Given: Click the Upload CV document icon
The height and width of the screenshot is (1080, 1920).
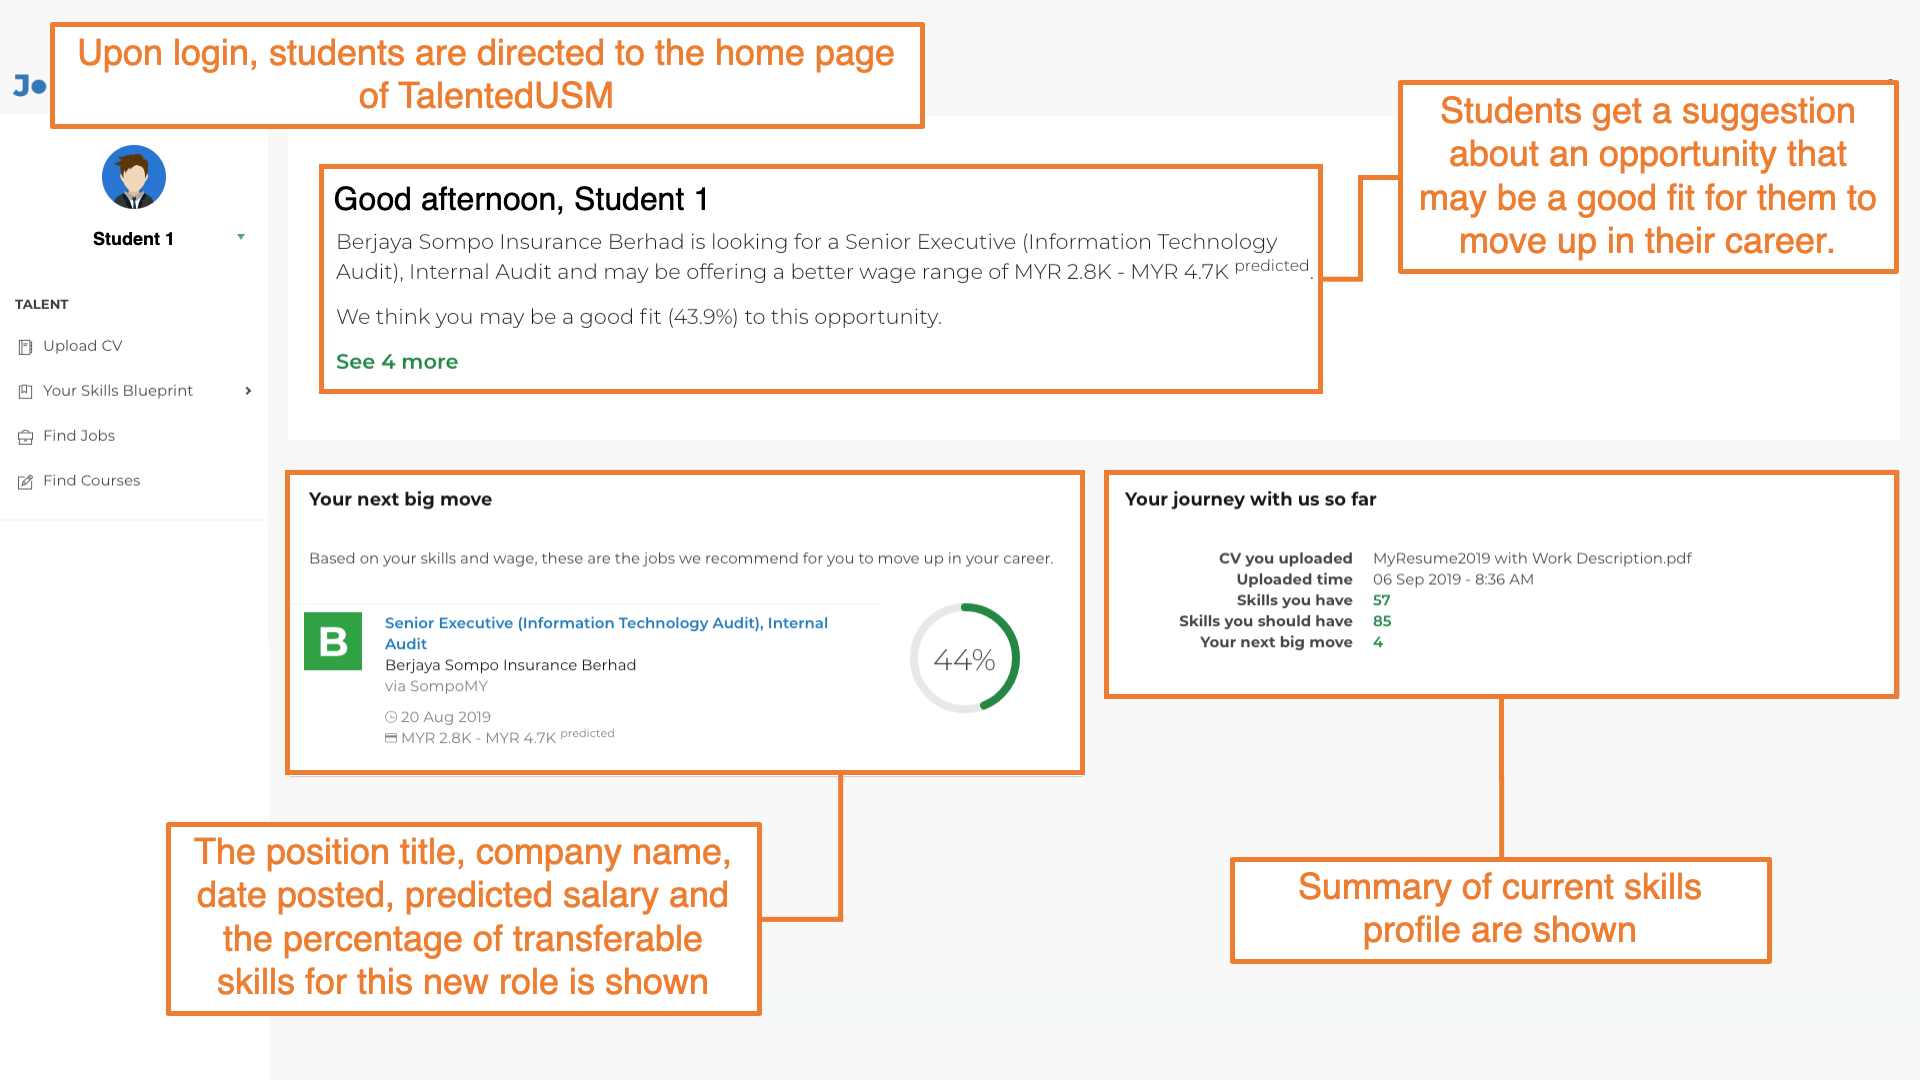Looking at the screenshot, I should point(25,347).
